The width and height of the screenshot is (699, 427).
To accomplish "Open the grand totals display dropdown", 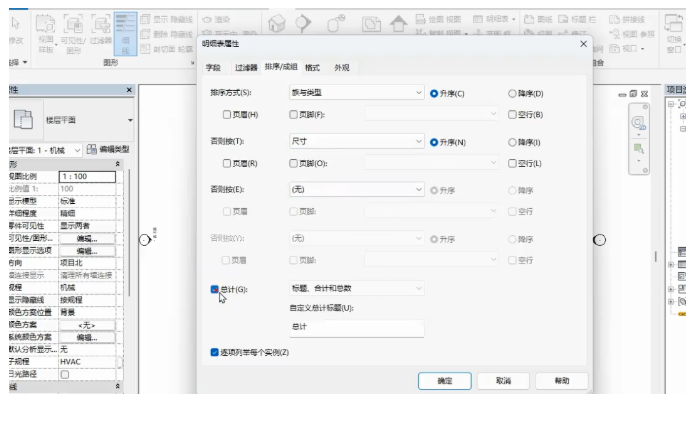I will (x=356, y=289).
